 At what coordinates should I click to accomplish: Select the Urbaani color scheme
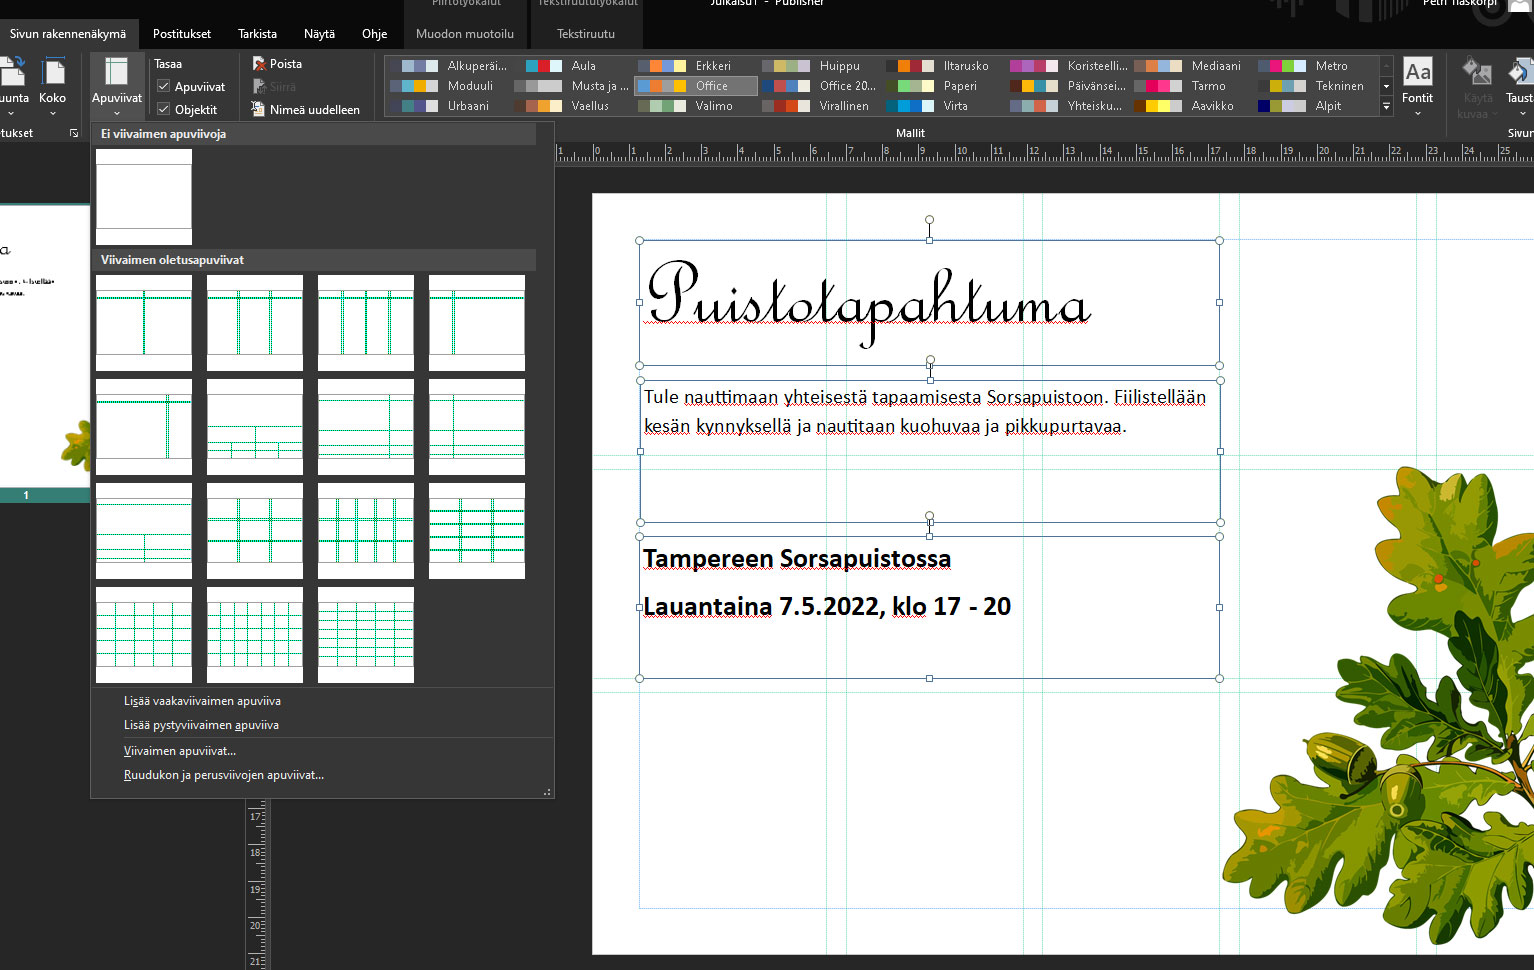pos(448,106)
